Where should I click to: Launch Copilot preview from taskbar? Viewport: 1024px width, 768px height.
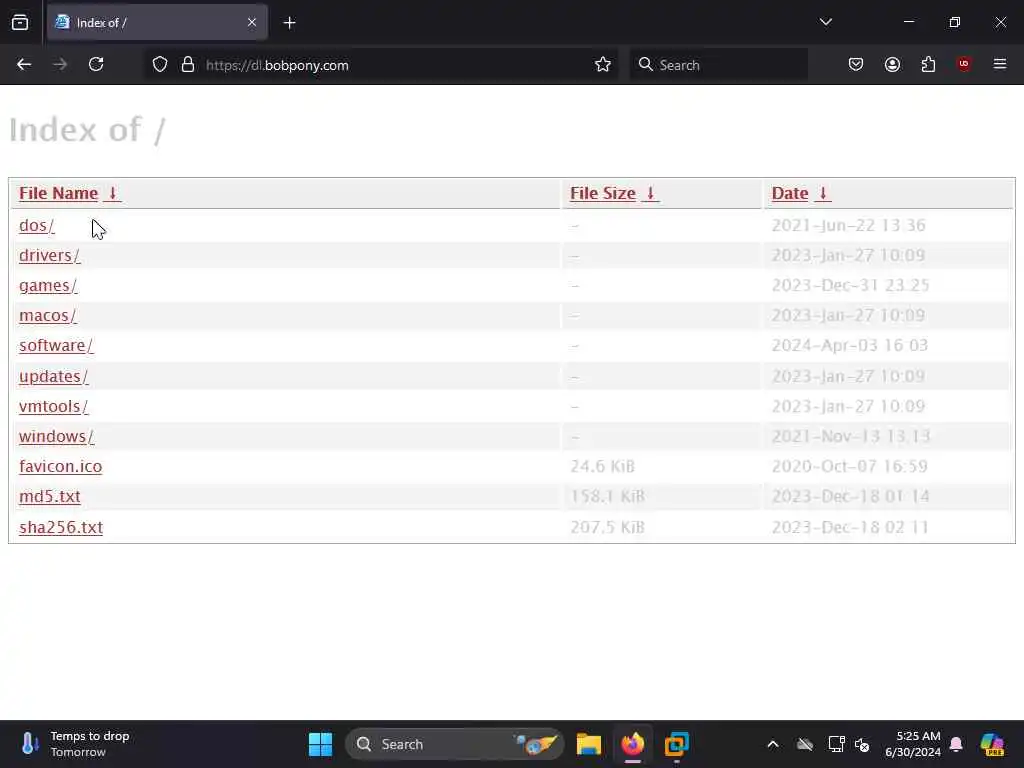coord(992,744)
